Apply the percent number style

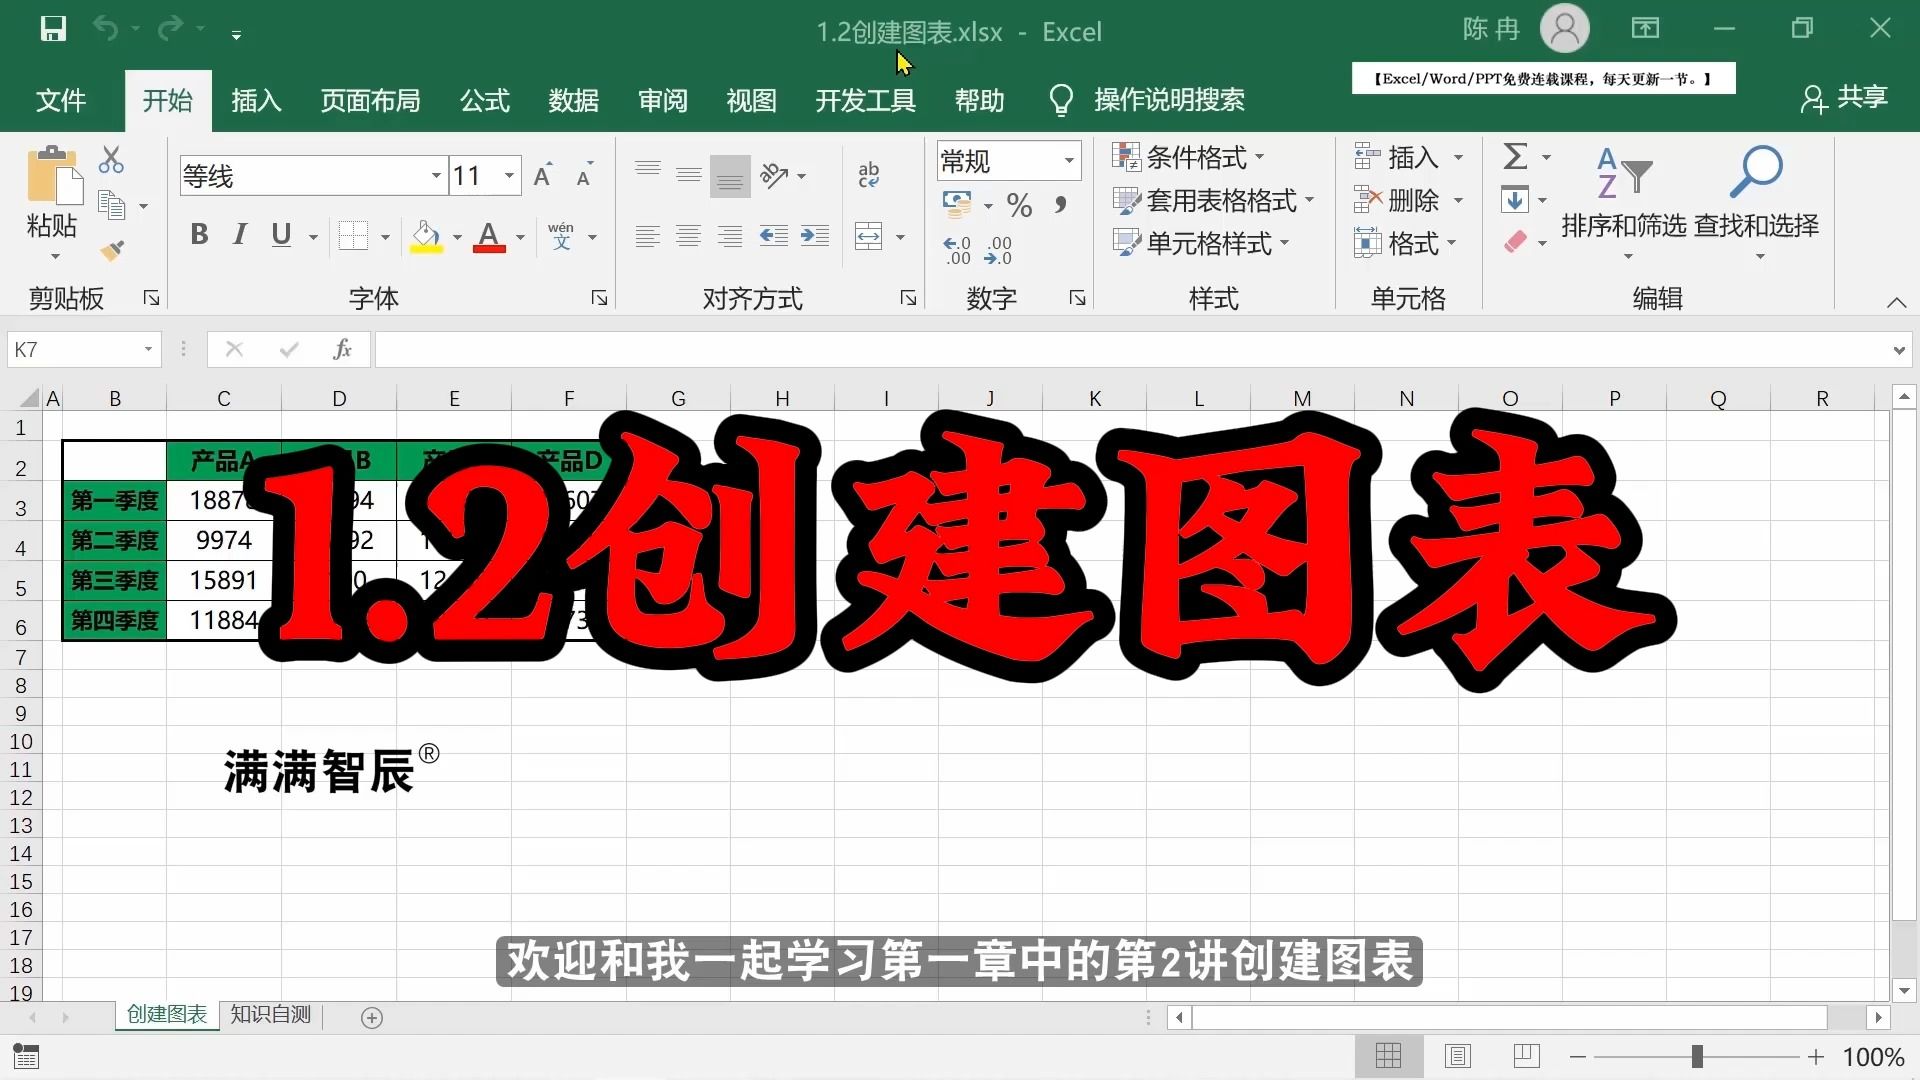(1019, 204)
